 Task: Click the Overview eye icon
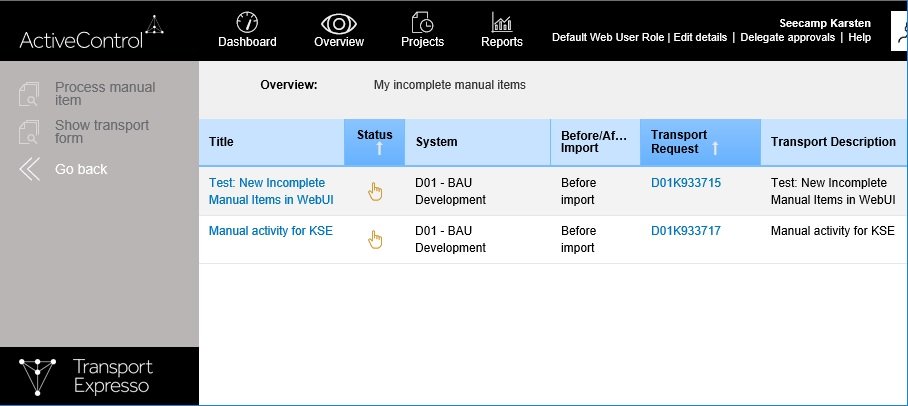click(x=339, y=21)
